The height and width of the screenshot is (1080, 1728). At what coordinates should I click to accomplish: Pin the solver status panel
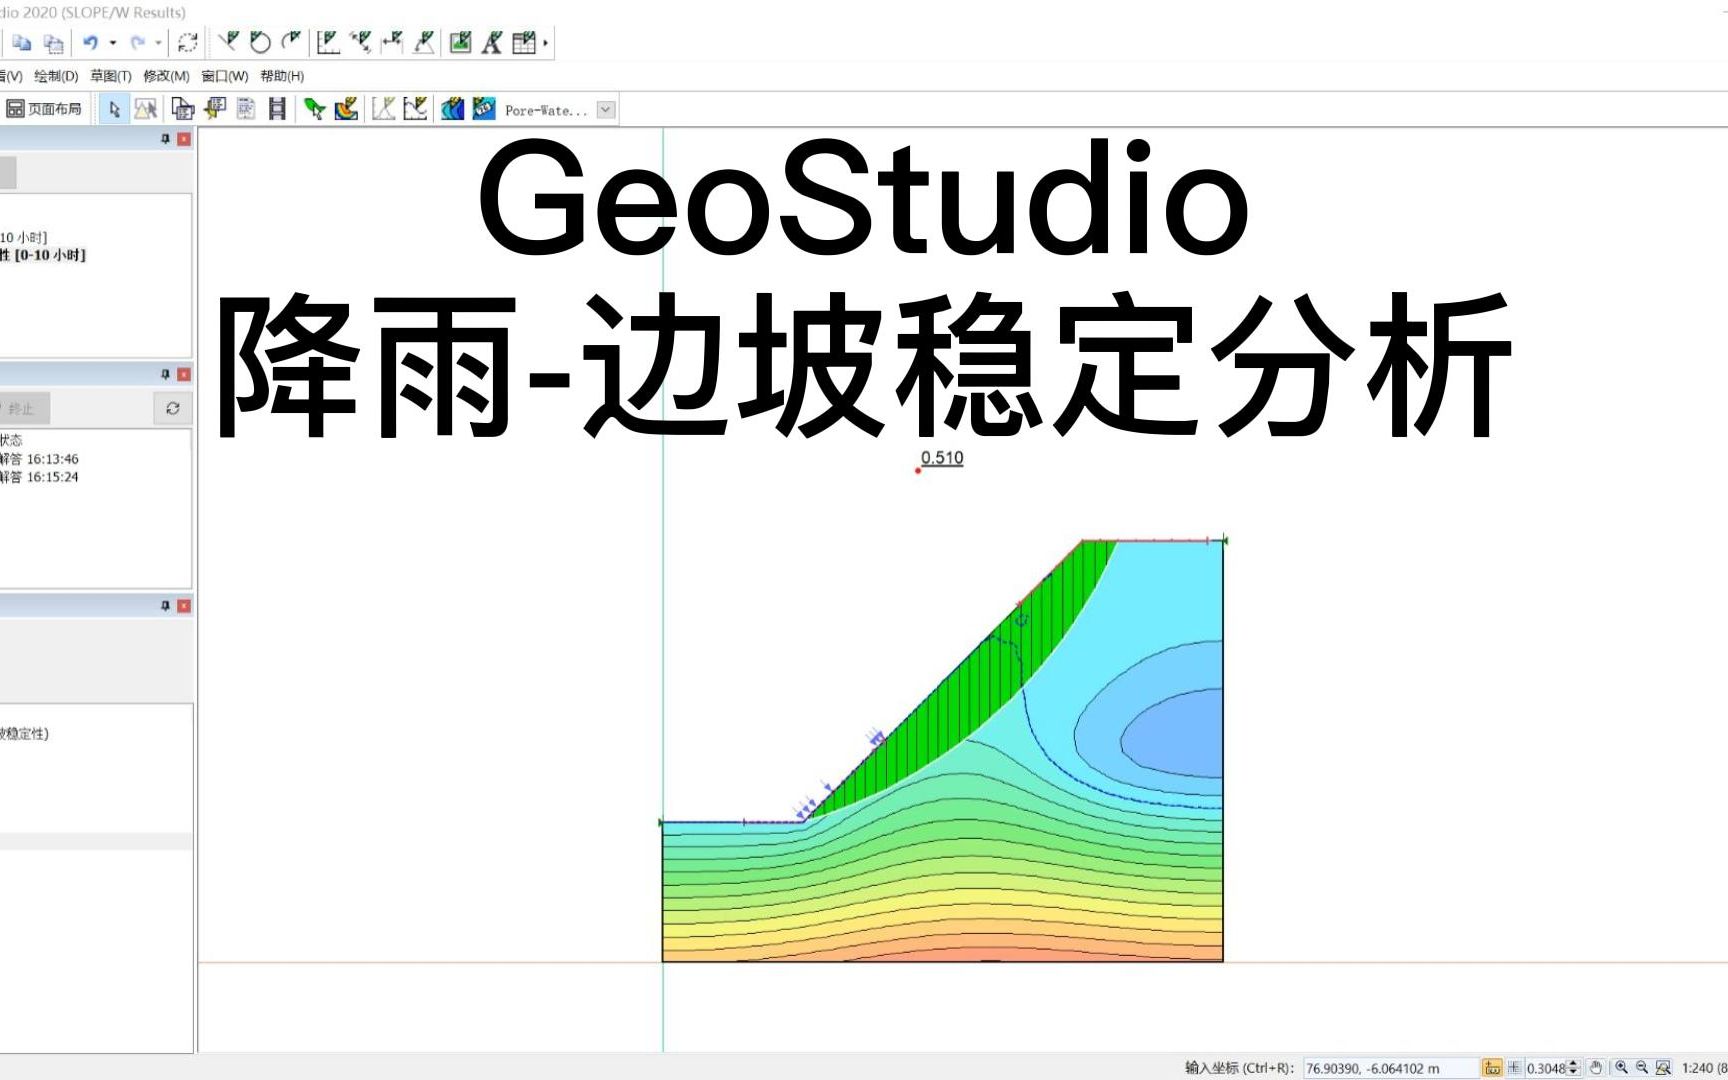[x=167, y=374]
